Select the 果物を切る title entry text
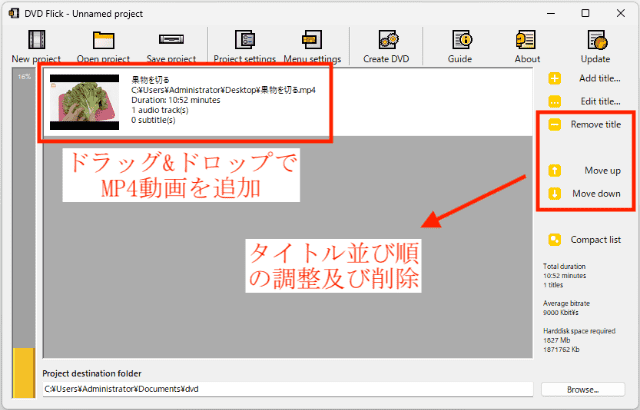This screenshot has height=410, width=640. coord(151,79)
